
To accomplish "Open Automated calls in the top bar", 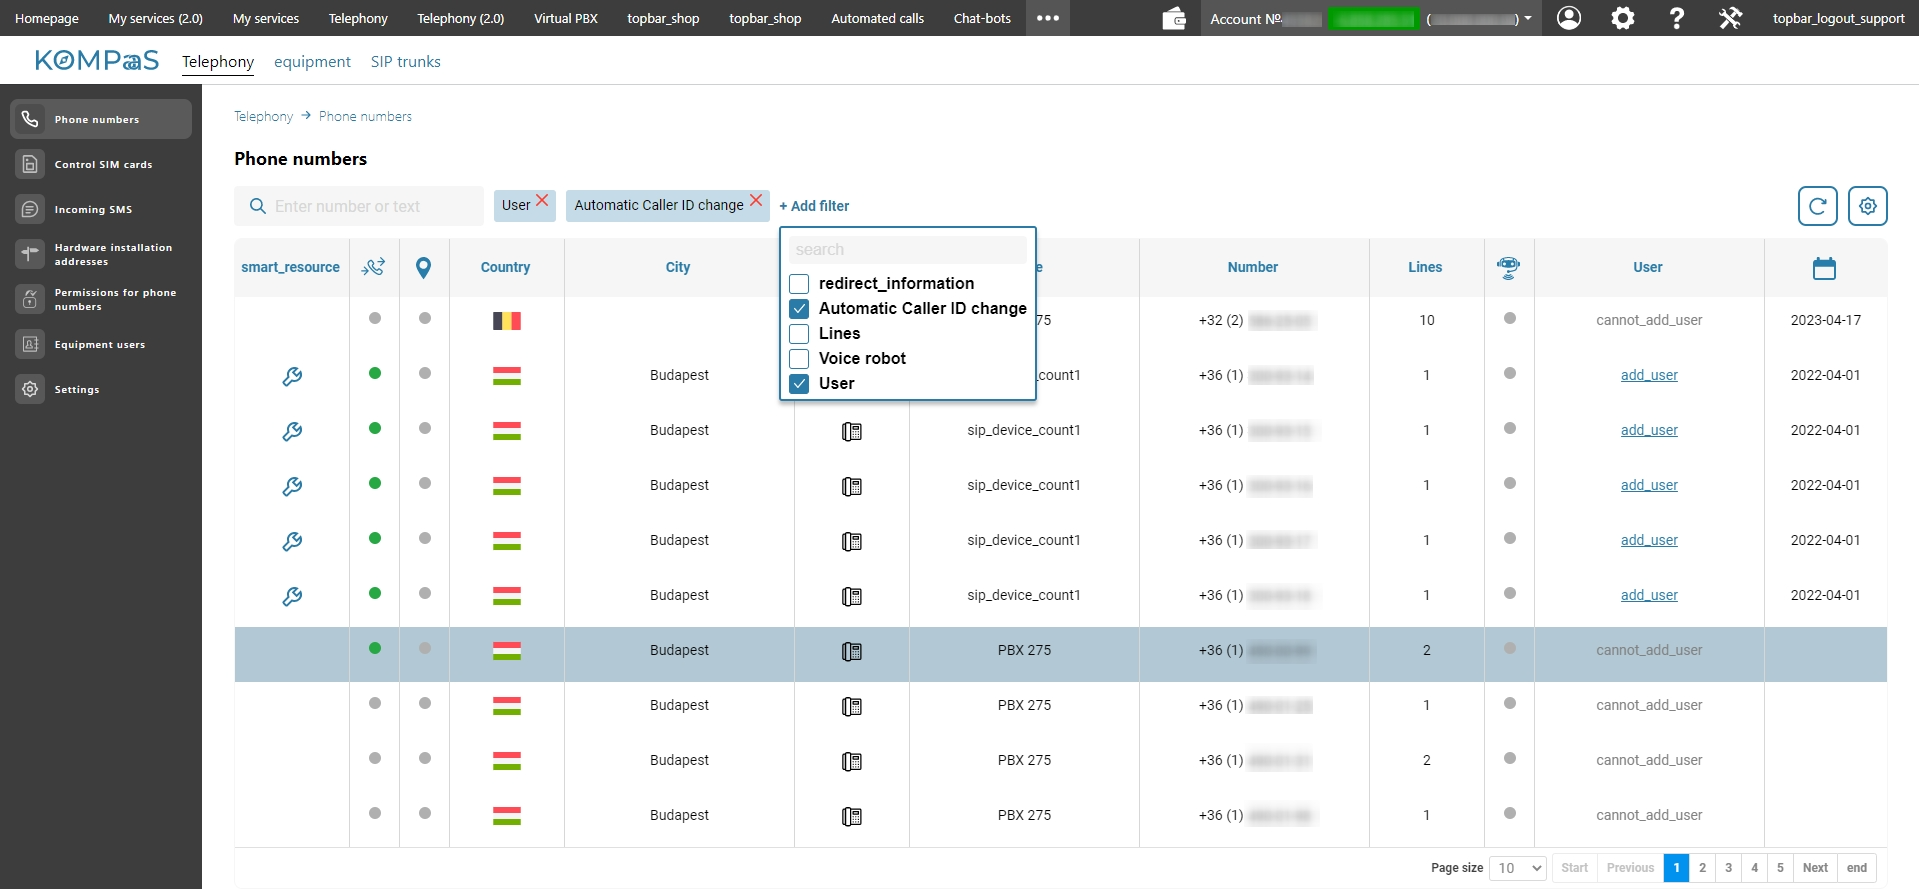I will (877, 18).
